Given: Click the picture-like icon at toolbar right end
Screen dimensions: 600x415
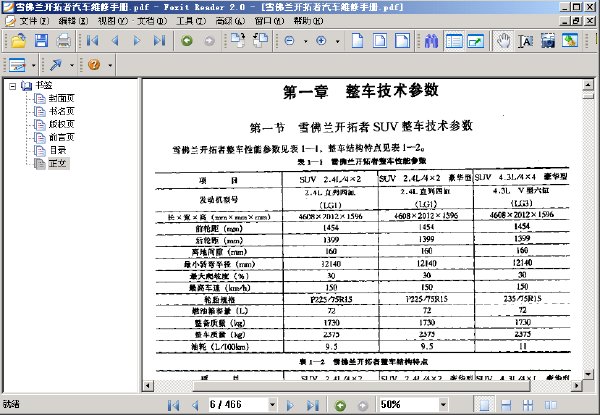Looking at the screenshot, I should pyautogui.click(x=570, y=41).
